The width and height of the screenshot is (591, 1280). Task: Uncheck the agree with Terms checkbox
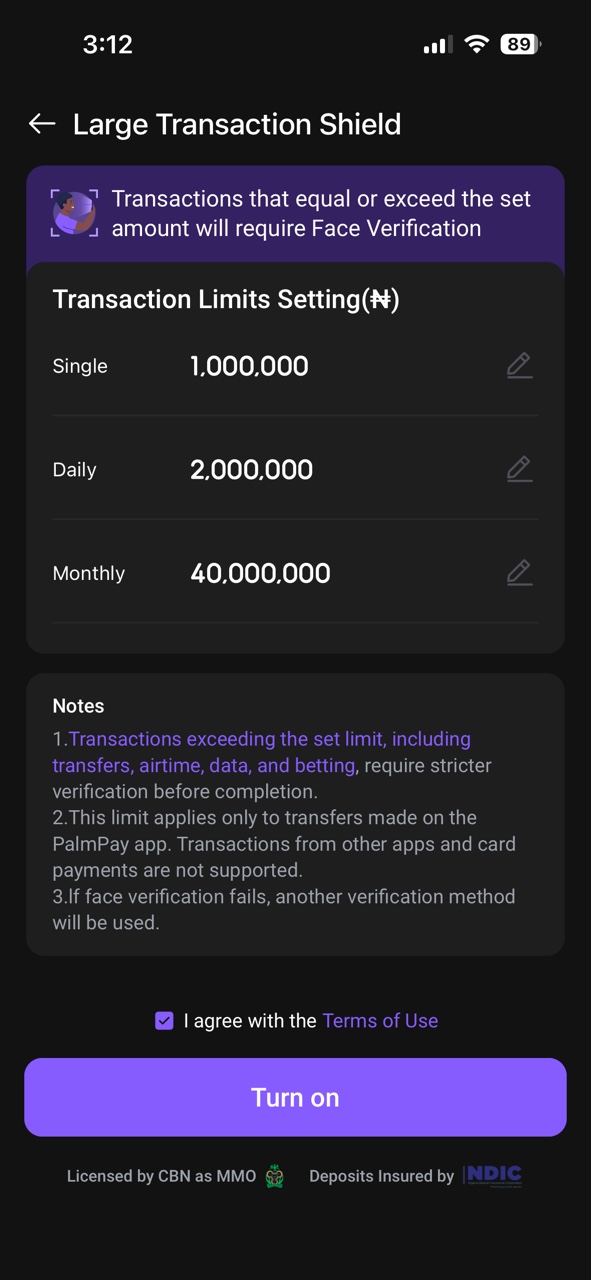coord(164,1021)
